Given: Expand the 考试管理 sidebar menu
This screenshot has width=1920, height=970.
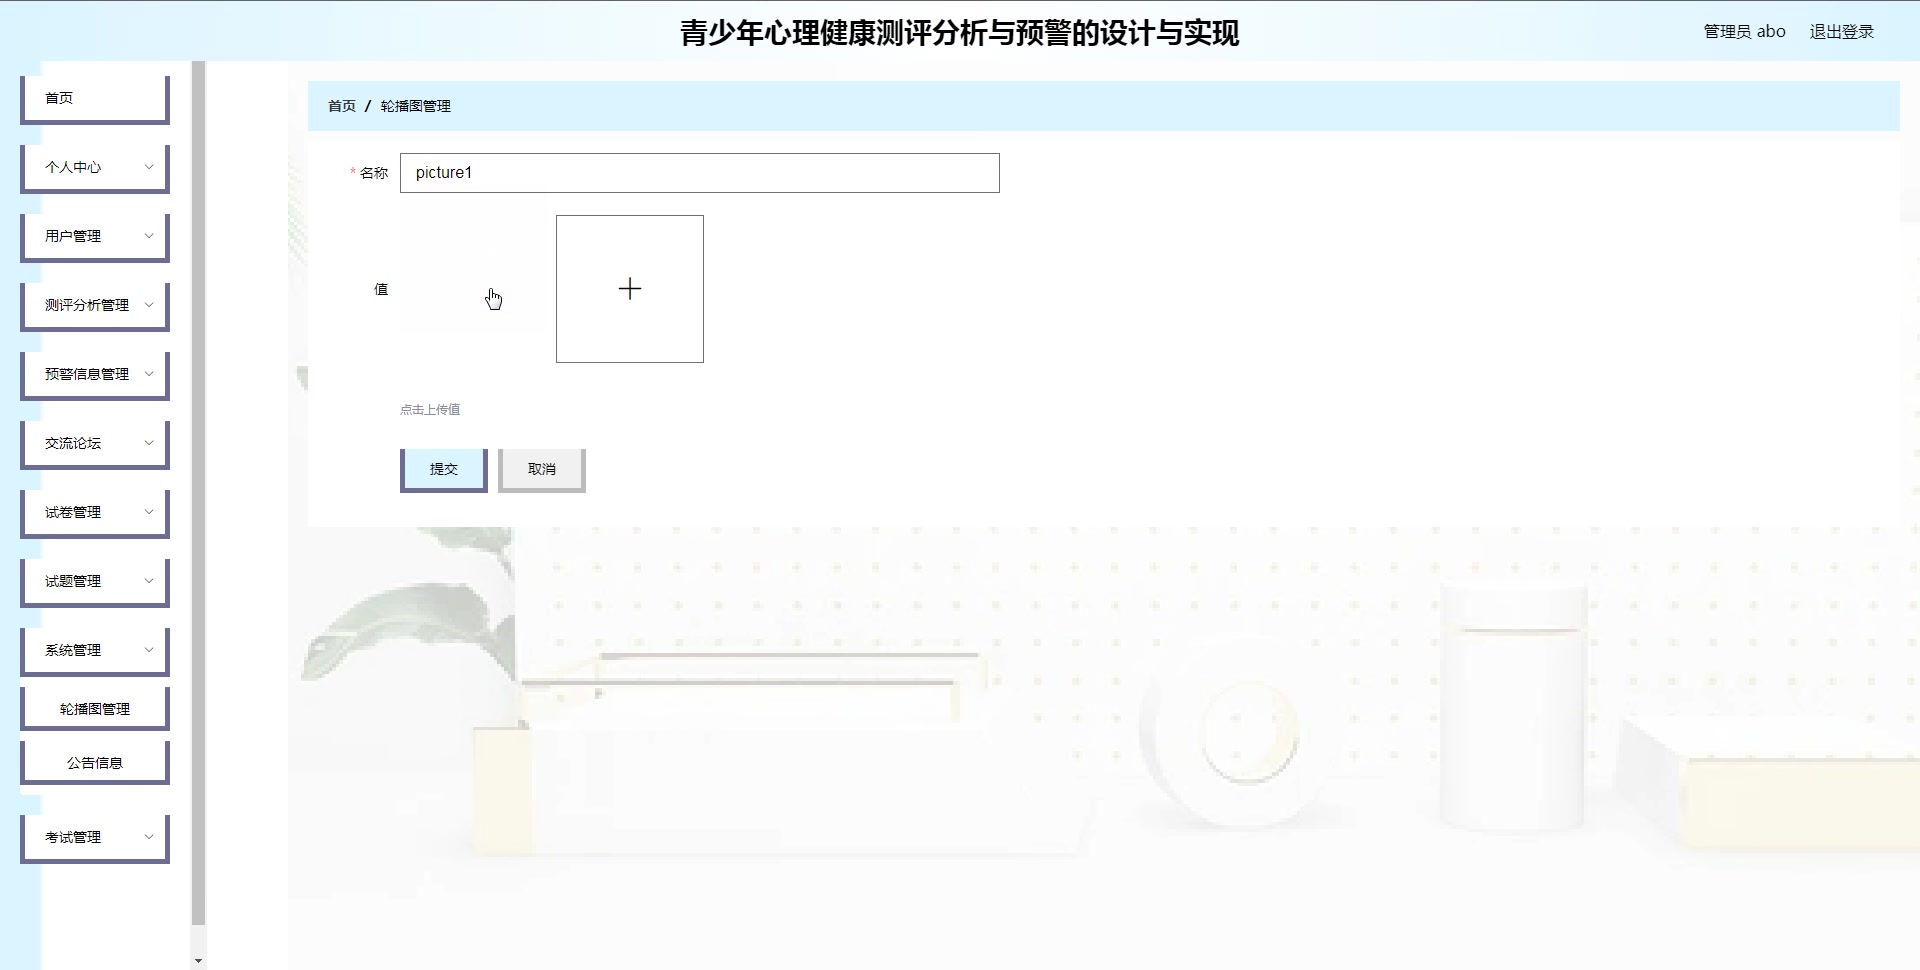Looking at the screenshot, I should (94, 837).
